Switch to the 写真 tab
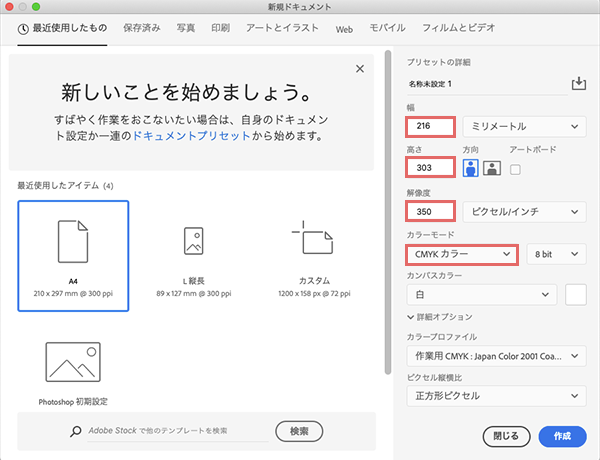The image size is (600, 460). 186,28
